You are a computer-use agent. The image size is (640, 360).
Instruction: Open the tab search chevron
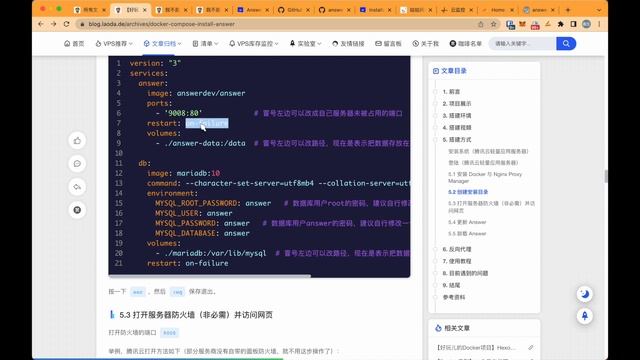pos(599,9)
